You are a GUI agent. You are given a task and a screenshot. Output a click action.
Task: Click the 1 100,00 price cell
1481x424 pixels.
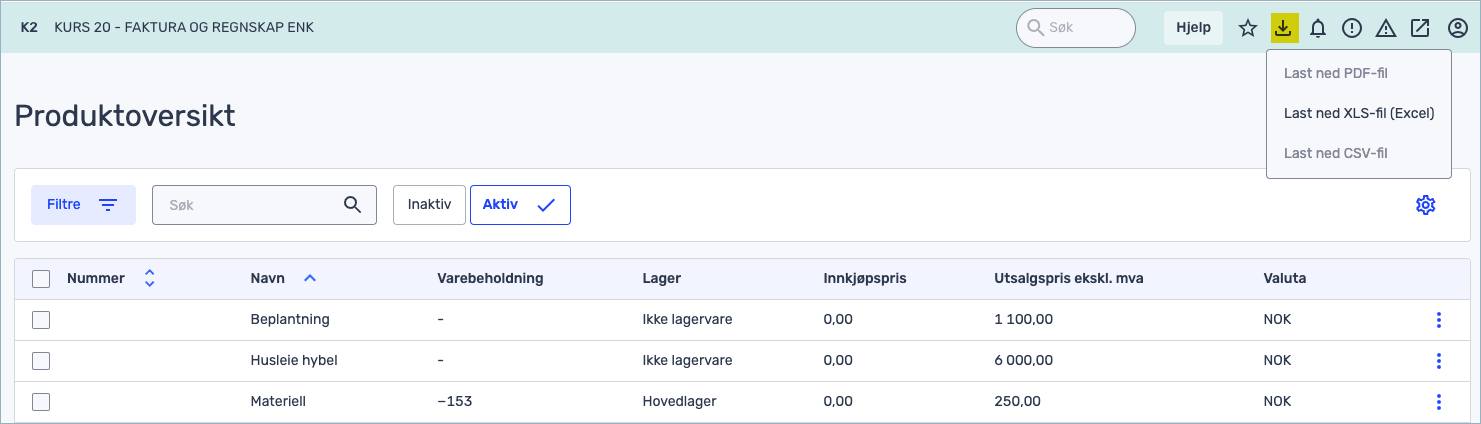[1023, 320]
